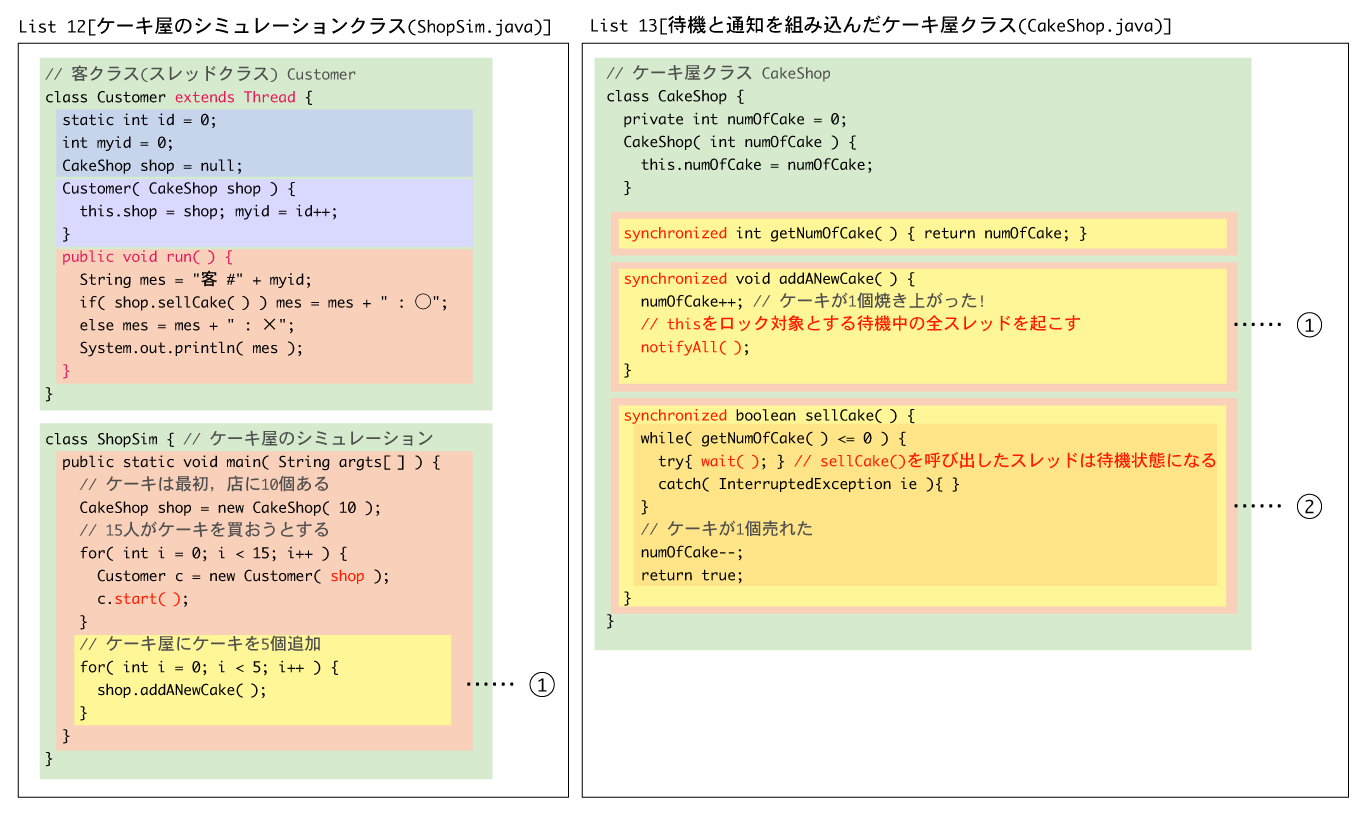Click the red comment '// thisをロック対象とする待機中の全スレッドを起こす'

coord(861,325)
